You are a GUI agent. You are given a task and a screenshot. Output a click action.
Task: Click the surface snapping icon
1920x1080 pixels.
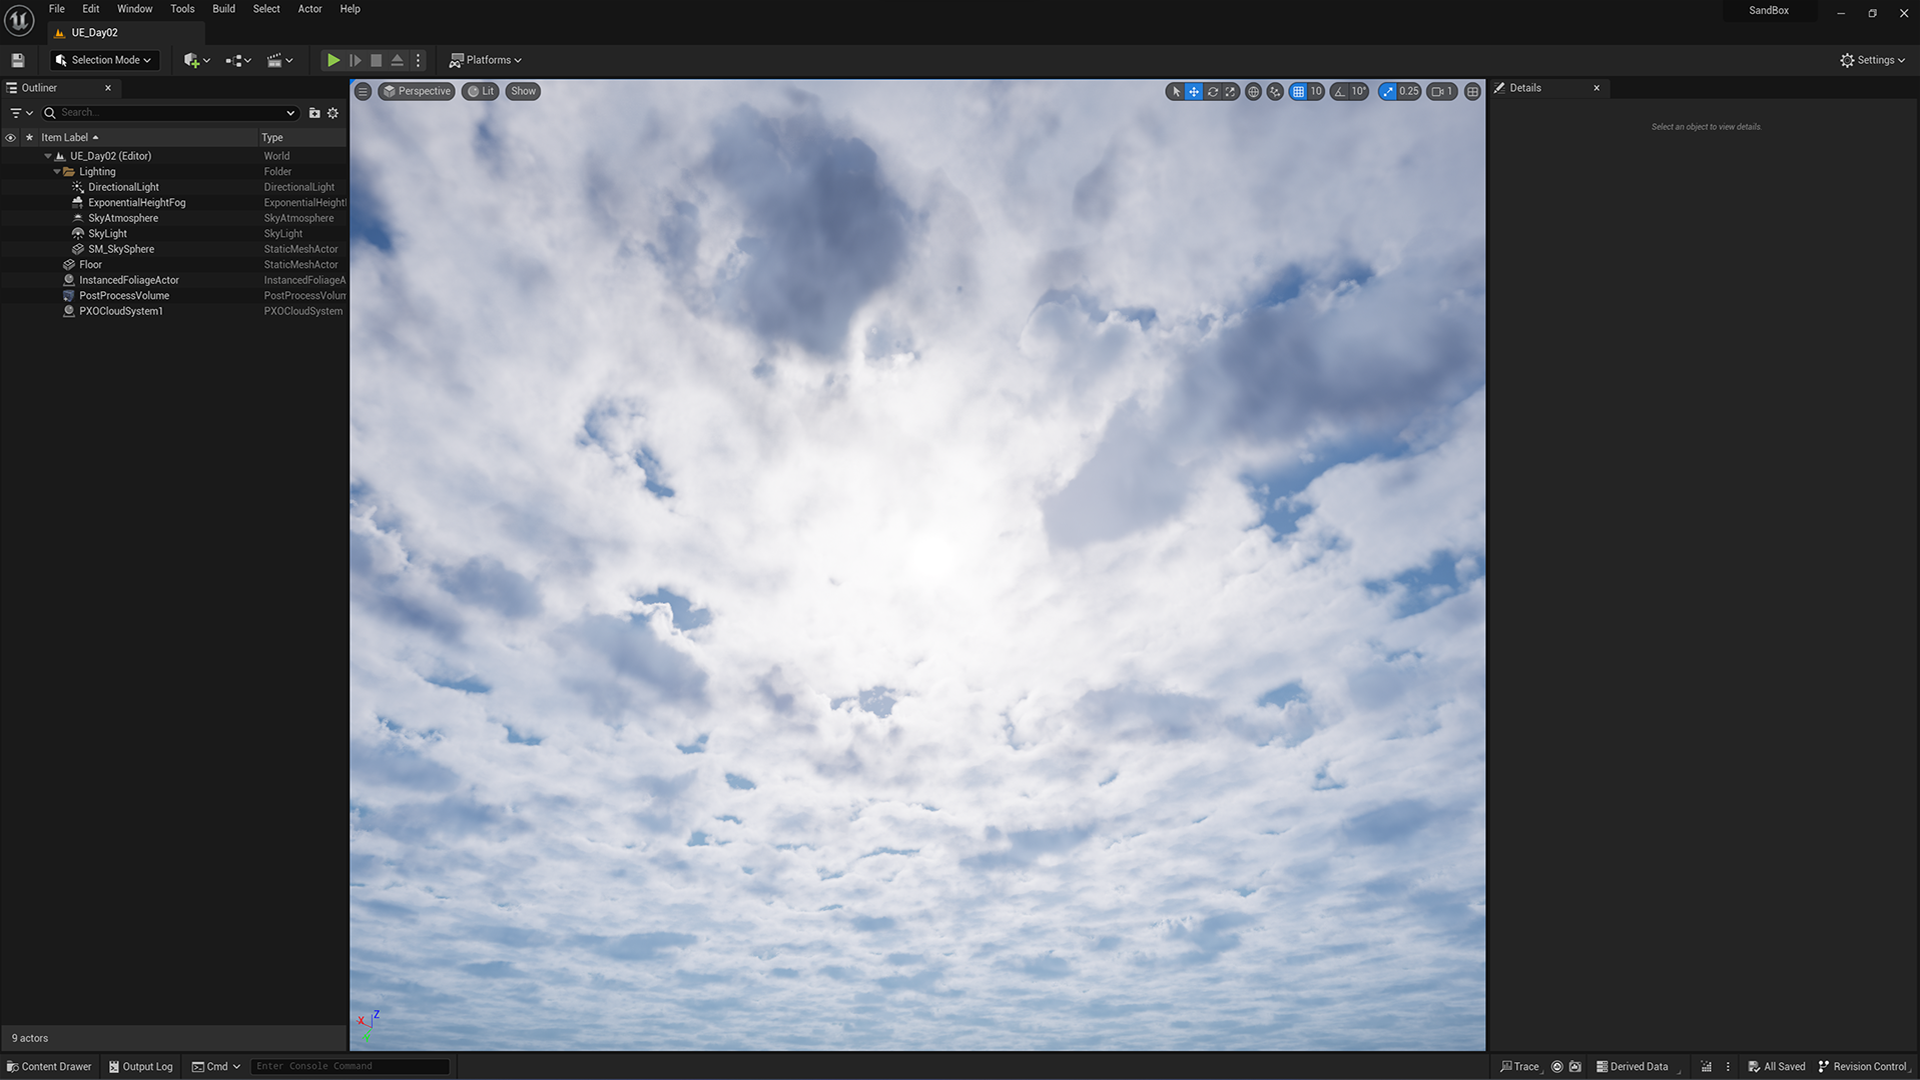1274,91
